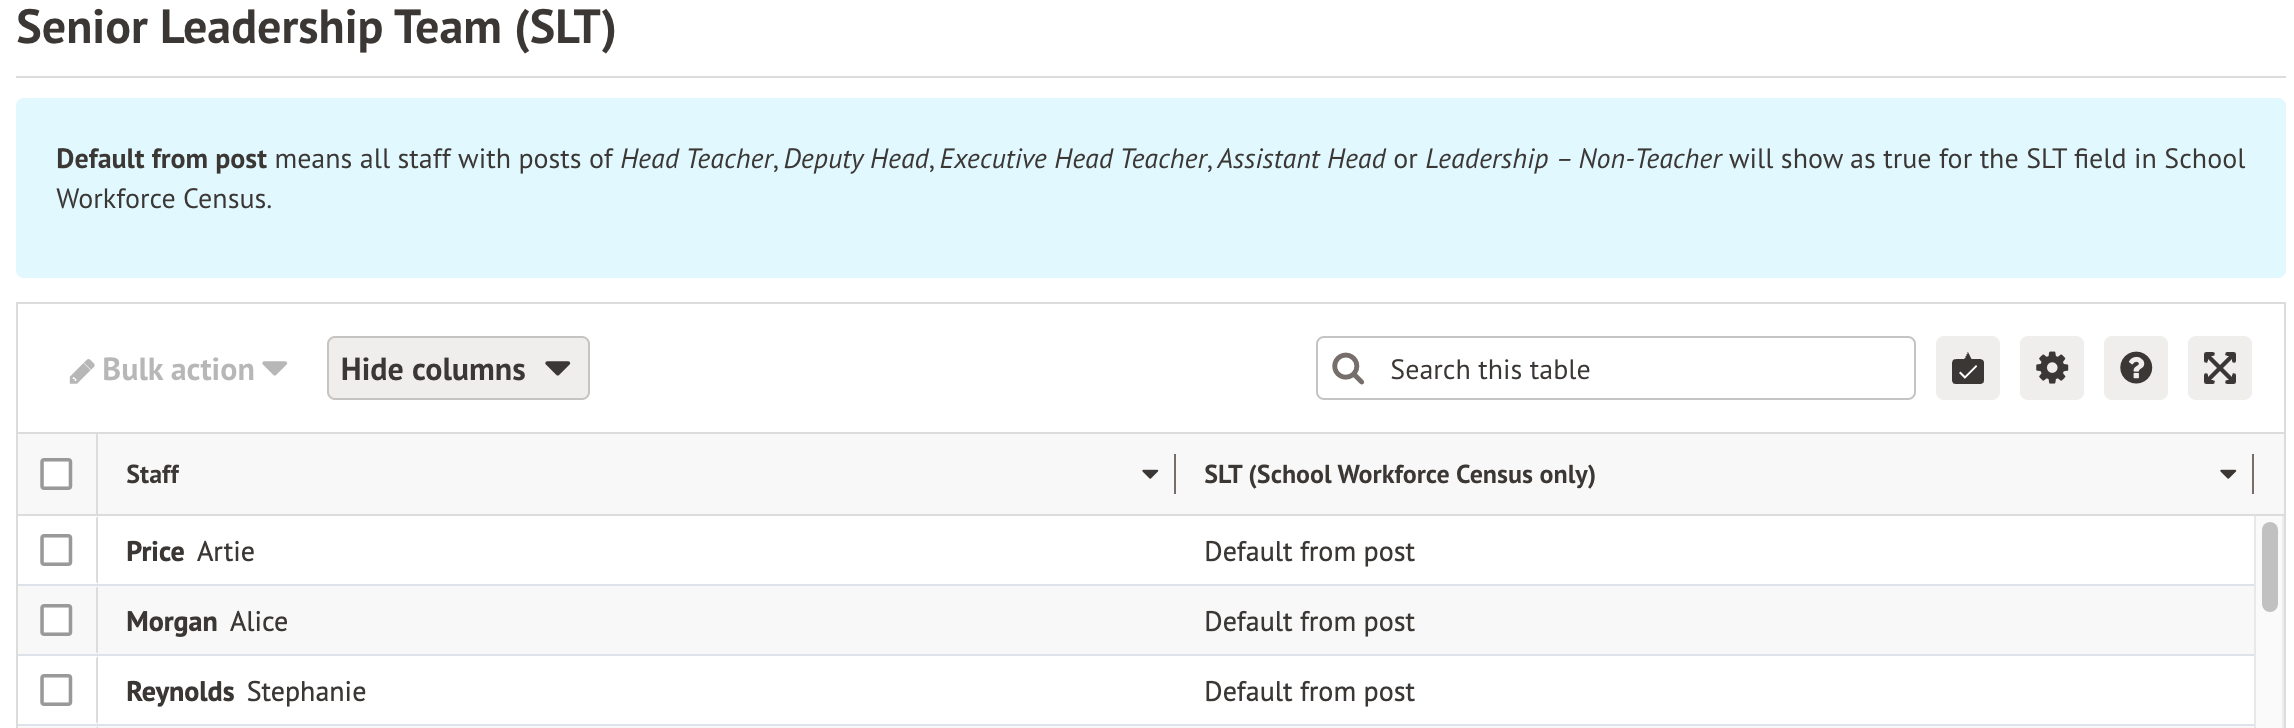Image resolution: width=2294 pixels, height=728 pixels.
Task: Click Reynolds Stephanie's Default from post value
Action: [1308, 692]
